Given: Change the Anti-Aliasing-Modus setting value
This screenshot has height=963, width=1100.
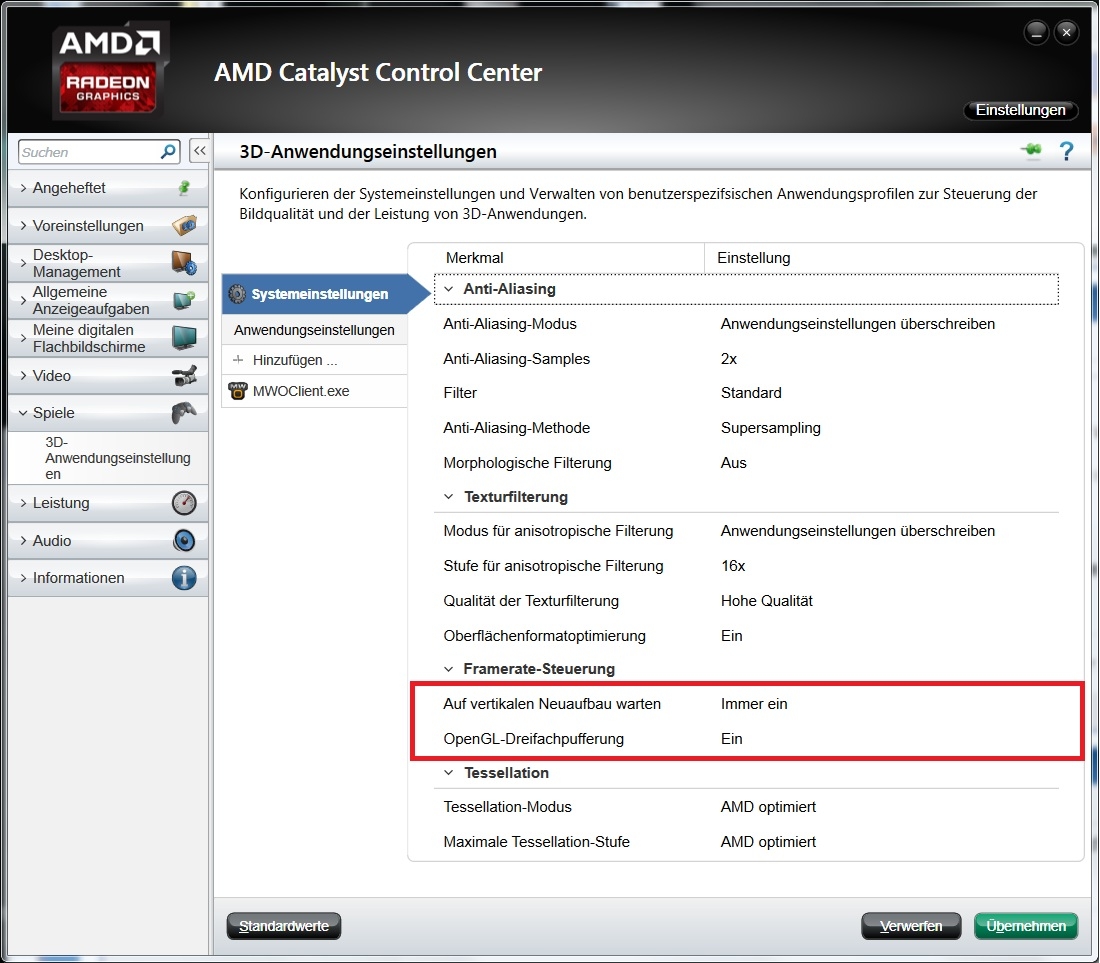Looking at the screenshot, I should pyautogui.click(x=857, y=324).
